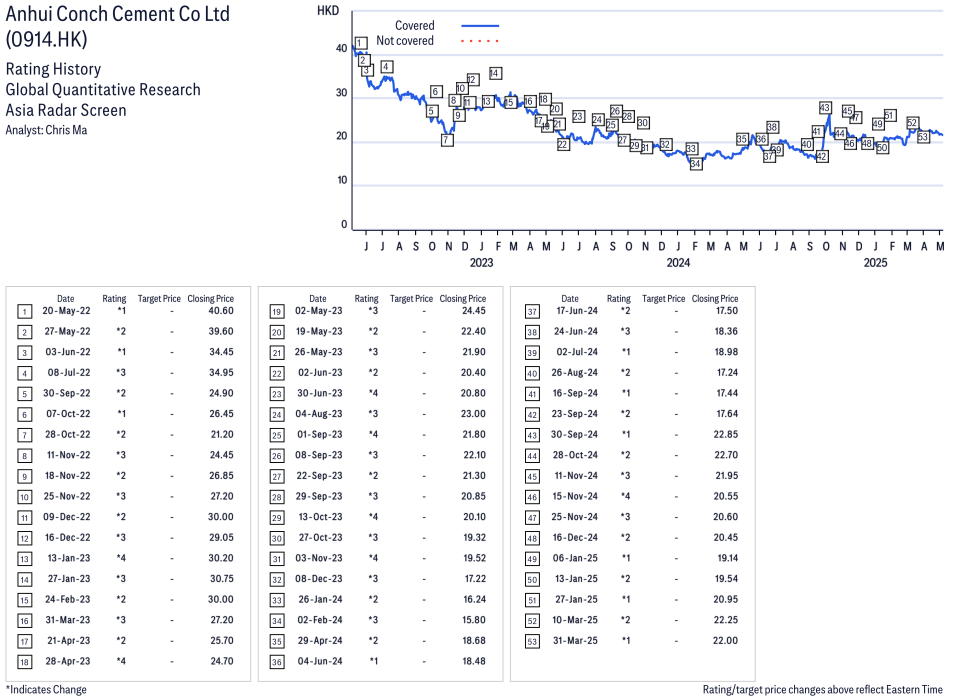The width and height of the screenshot is (954, 696).
Task: Click the closing price 40.60
Action: click(x=221, y=311)
